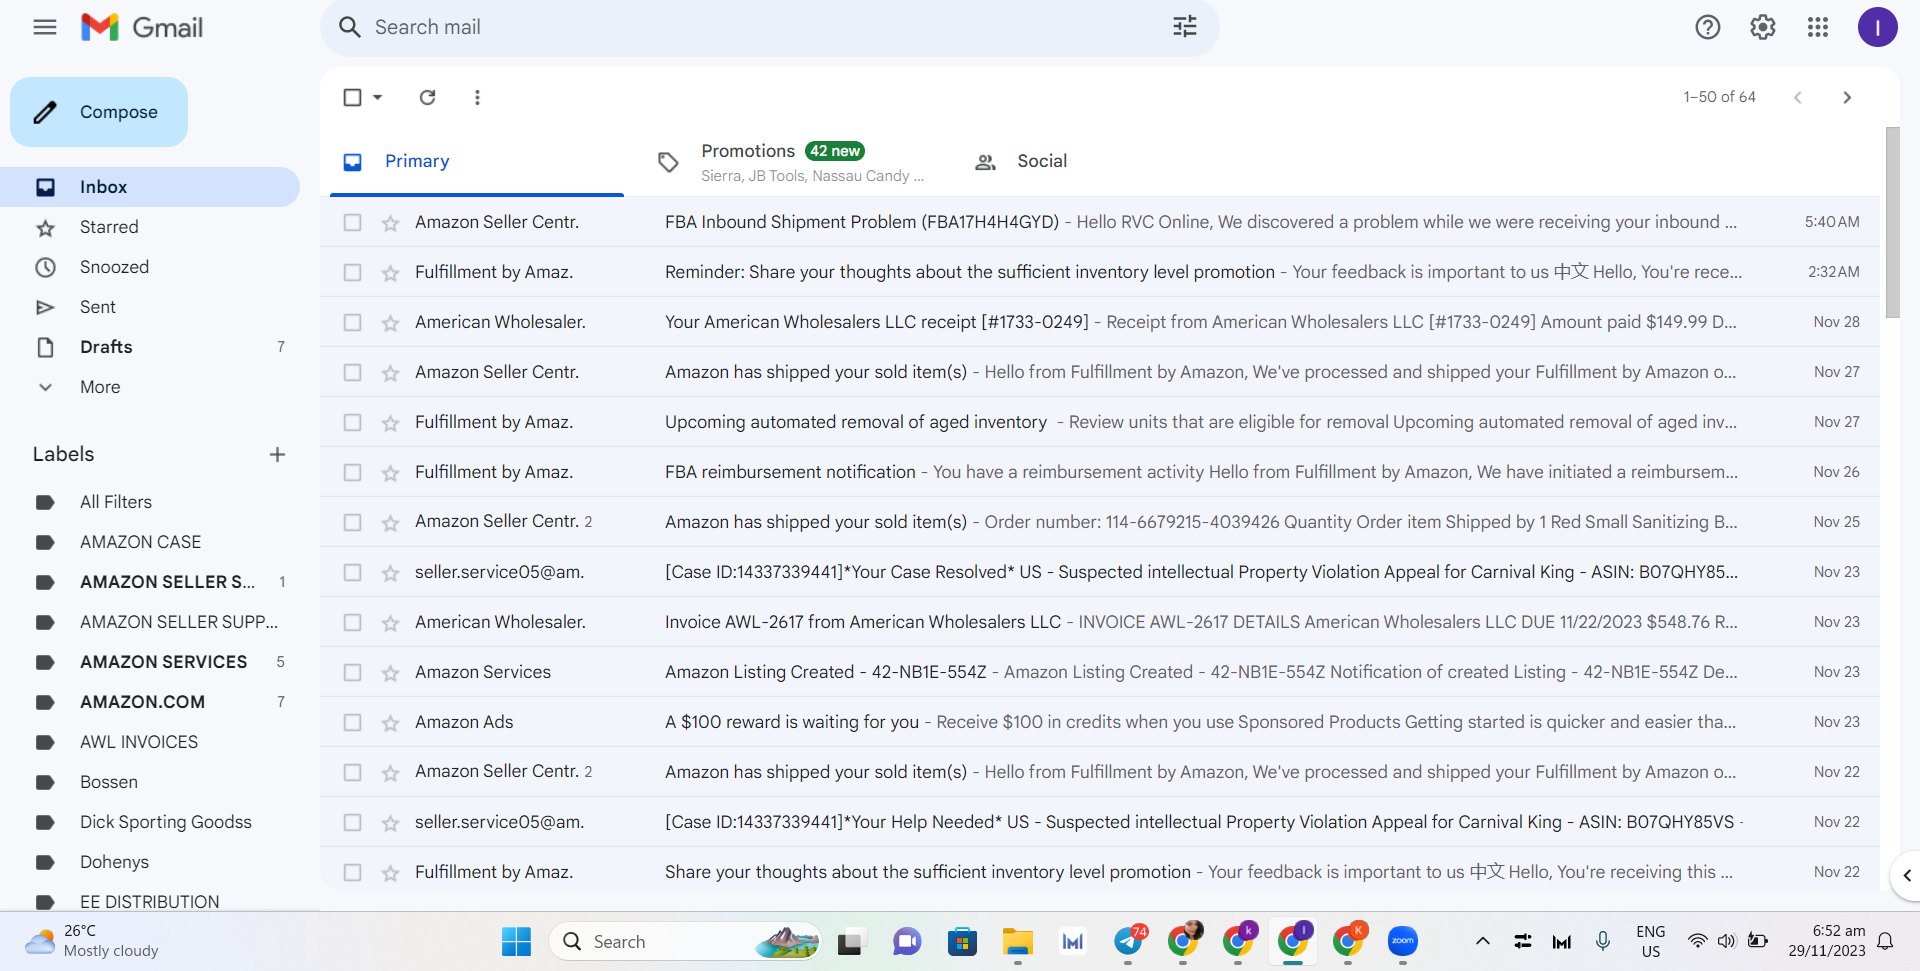The width and height of the screenshot is (1920, 971).
Task: Show hidden icons in the system tray
Action: tap(1483, 941)
